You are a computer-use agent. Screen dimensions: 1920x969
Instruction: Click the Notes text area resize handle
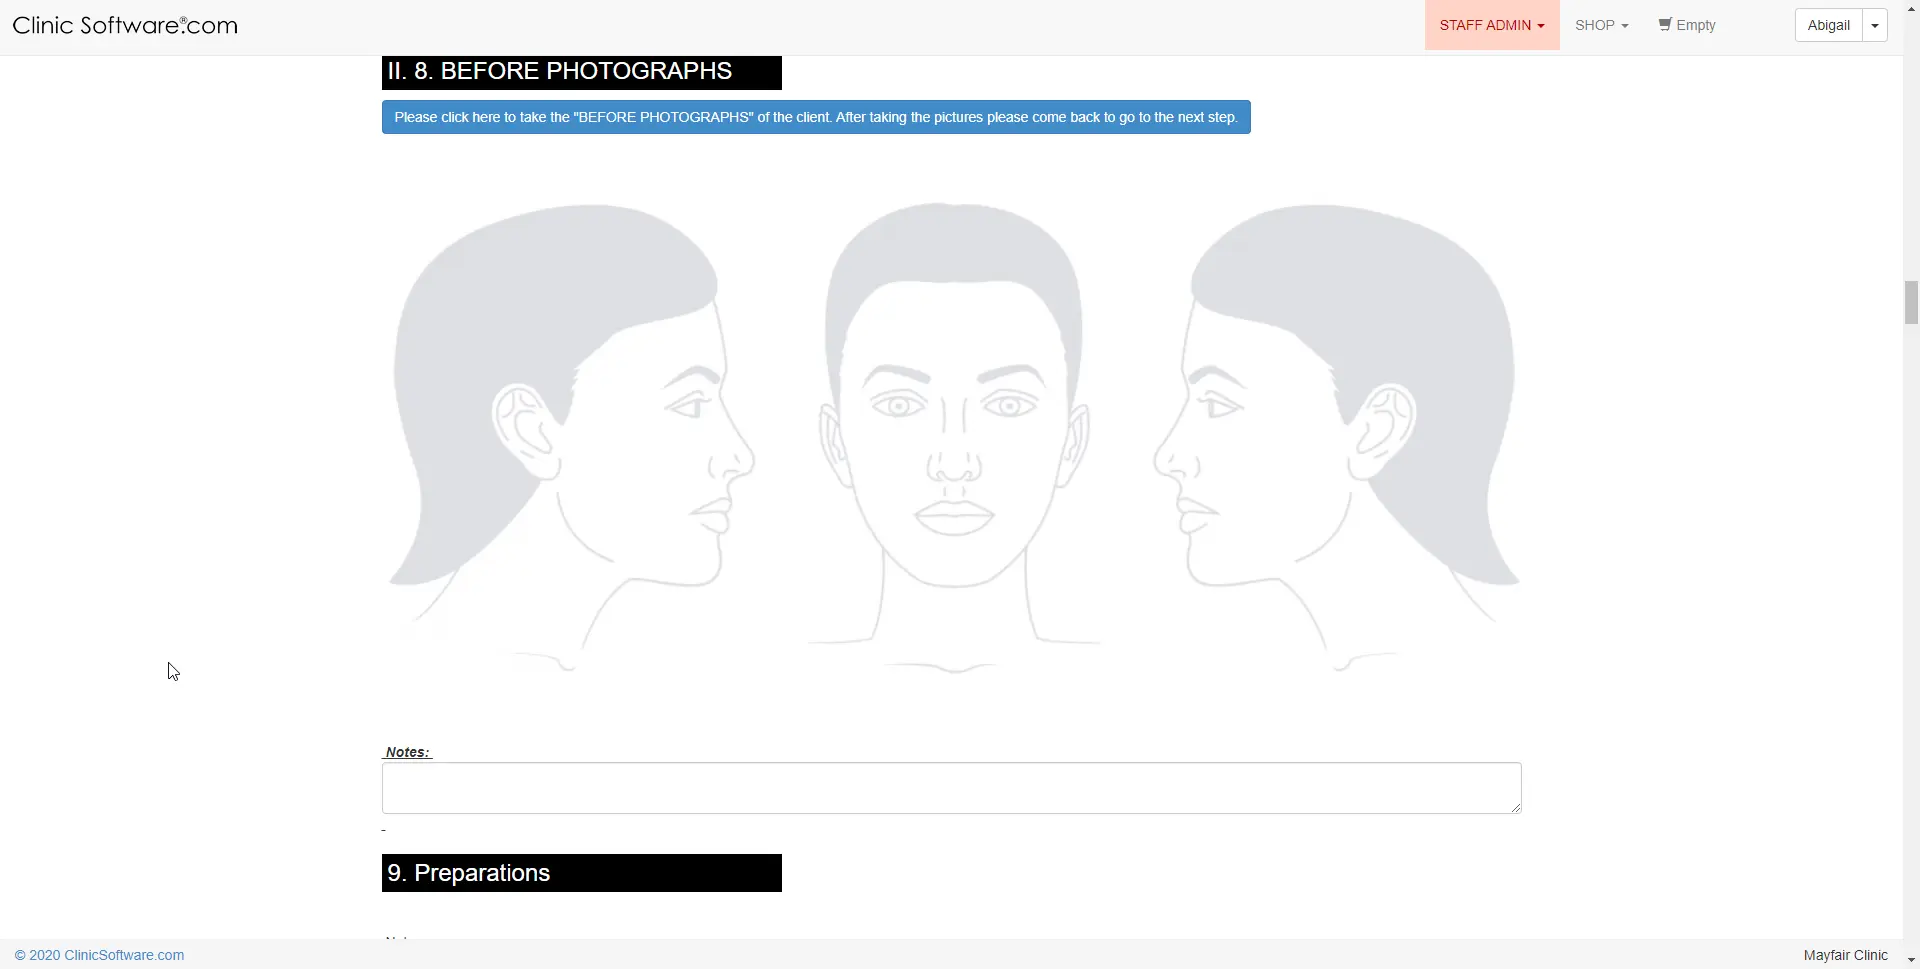[x=1516, y=808]
